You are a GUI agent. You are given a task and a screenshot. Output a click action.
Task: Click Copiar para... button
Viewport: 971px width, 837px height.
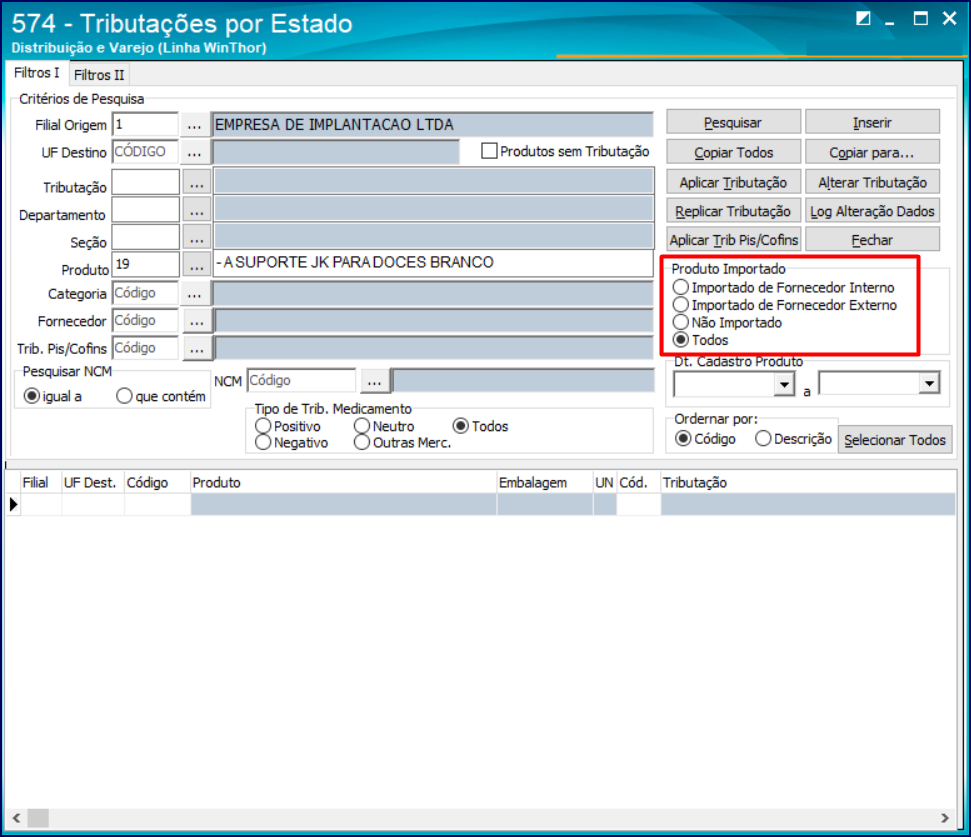(x=872, y=152)
